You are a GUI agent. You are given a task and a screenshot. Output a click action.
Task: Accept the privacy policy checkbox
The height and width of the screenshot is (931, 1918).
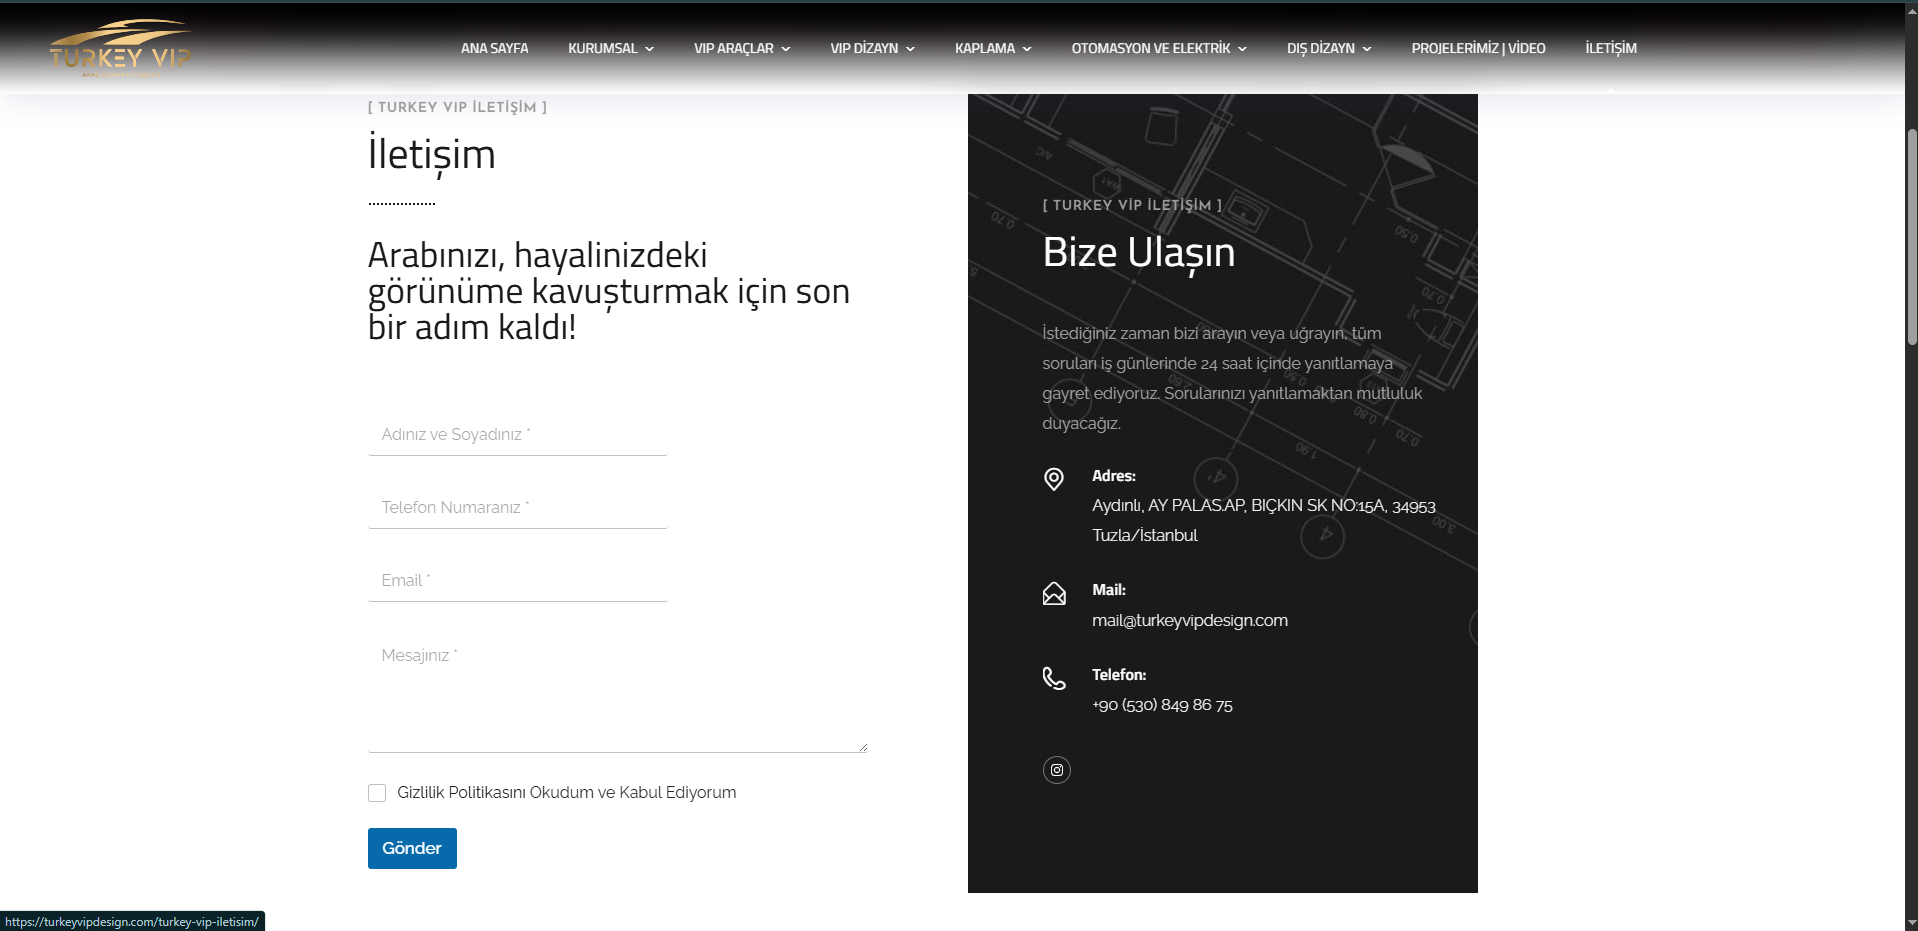[377, 793]
